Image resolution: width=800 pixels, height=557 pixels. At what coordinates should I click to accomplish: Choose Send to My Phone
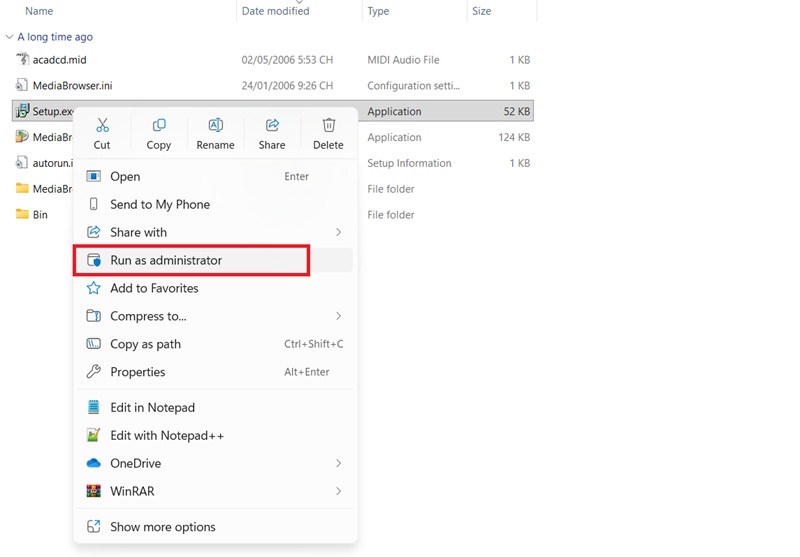tap(214, 204)
